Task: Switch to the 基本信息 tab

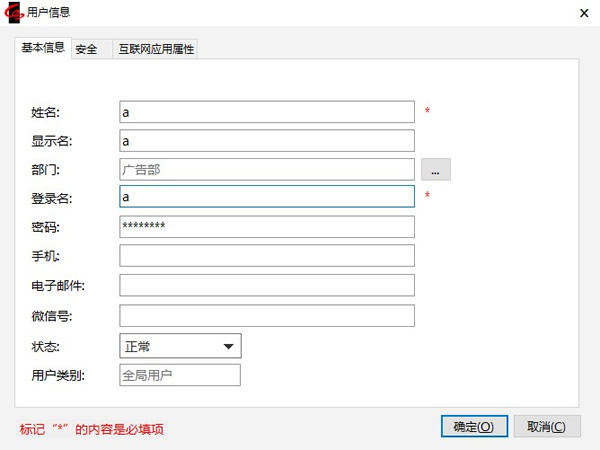Action: (43, 47)
